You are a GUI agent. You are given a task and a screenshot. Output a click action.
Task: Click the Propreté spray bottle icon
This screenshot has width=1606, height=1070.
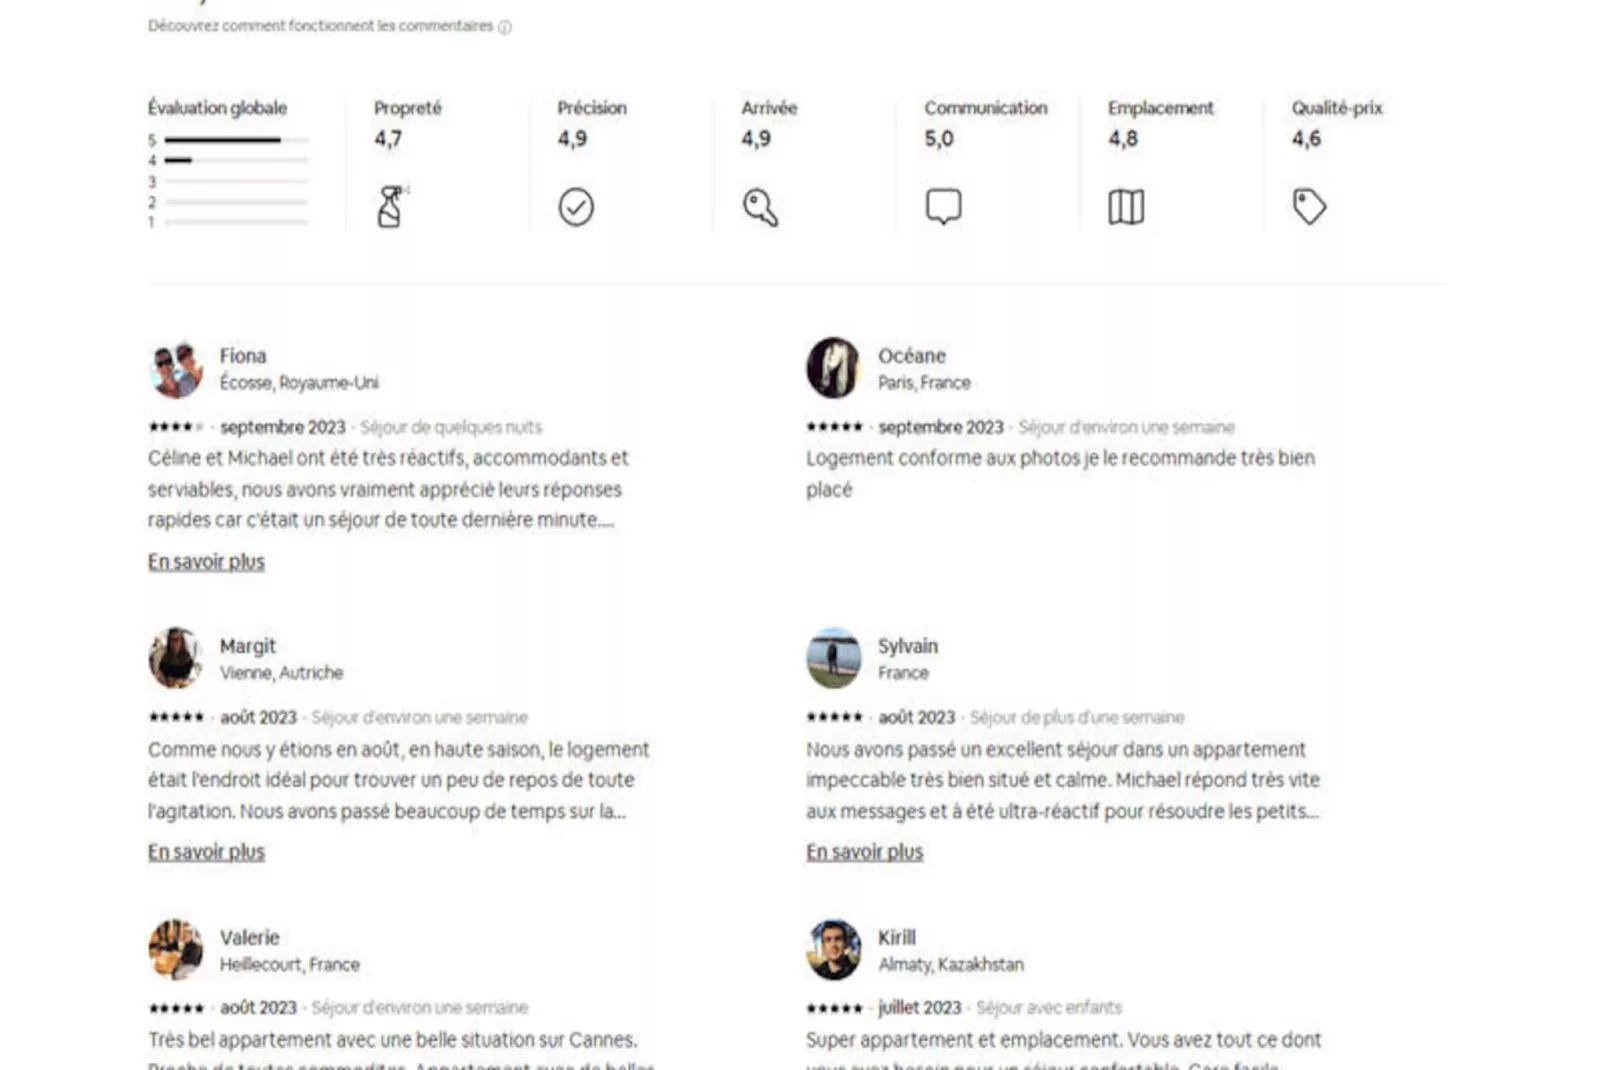pyautogui.click(x=390, y=207)
